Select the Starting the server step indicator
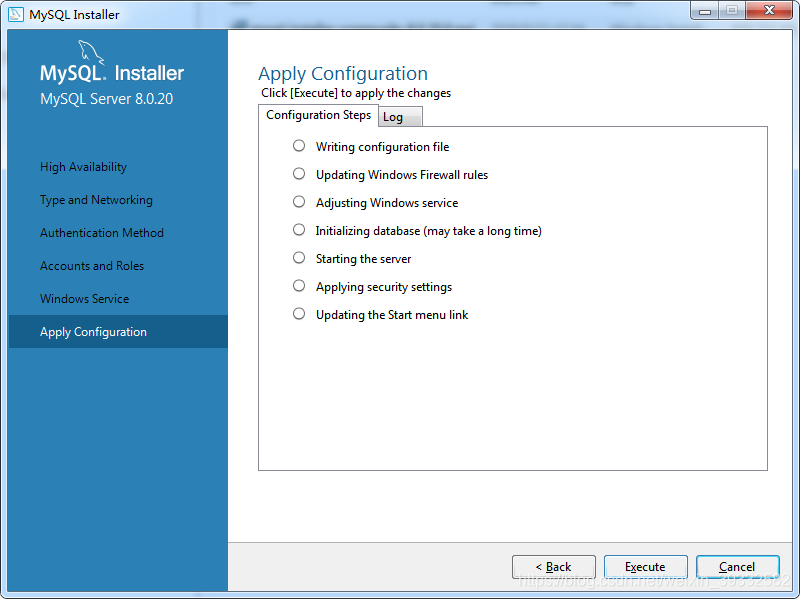The image size is (800, 599). pyautogui.click(x=299, y=258)
